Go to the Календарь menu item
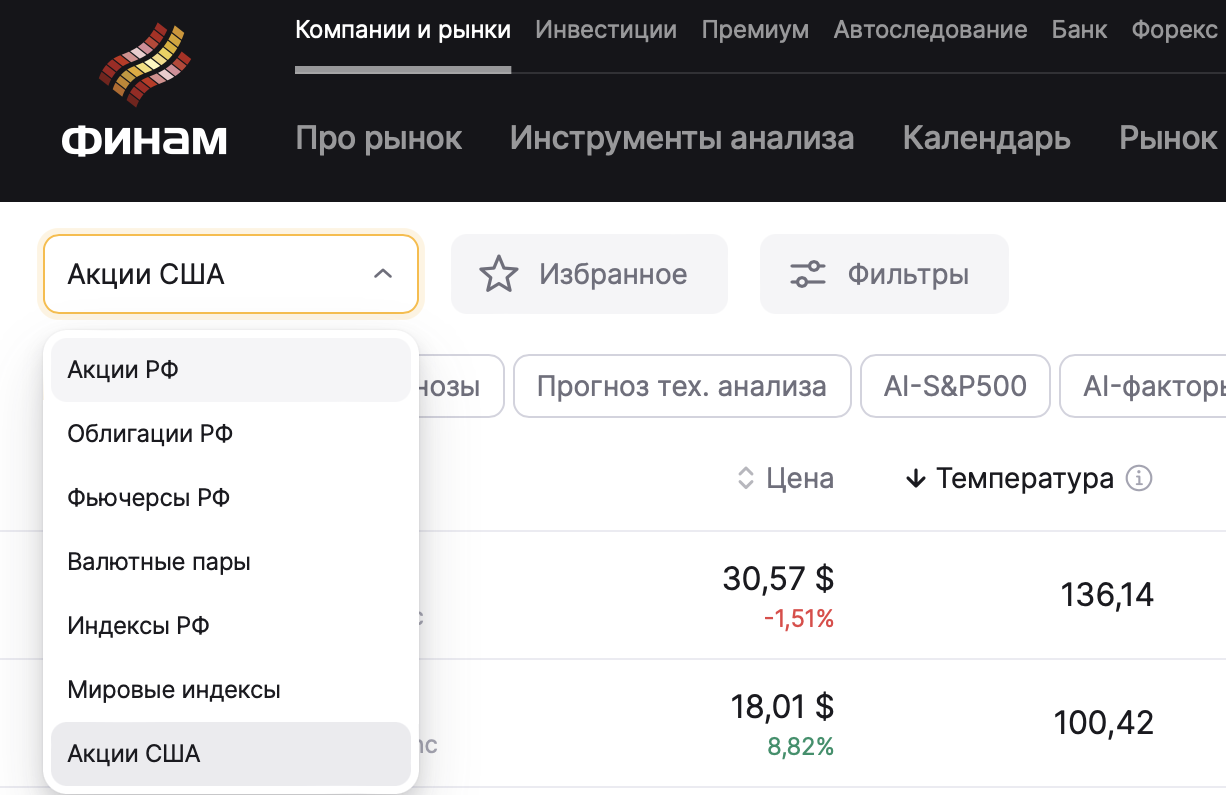 (986, 138)
